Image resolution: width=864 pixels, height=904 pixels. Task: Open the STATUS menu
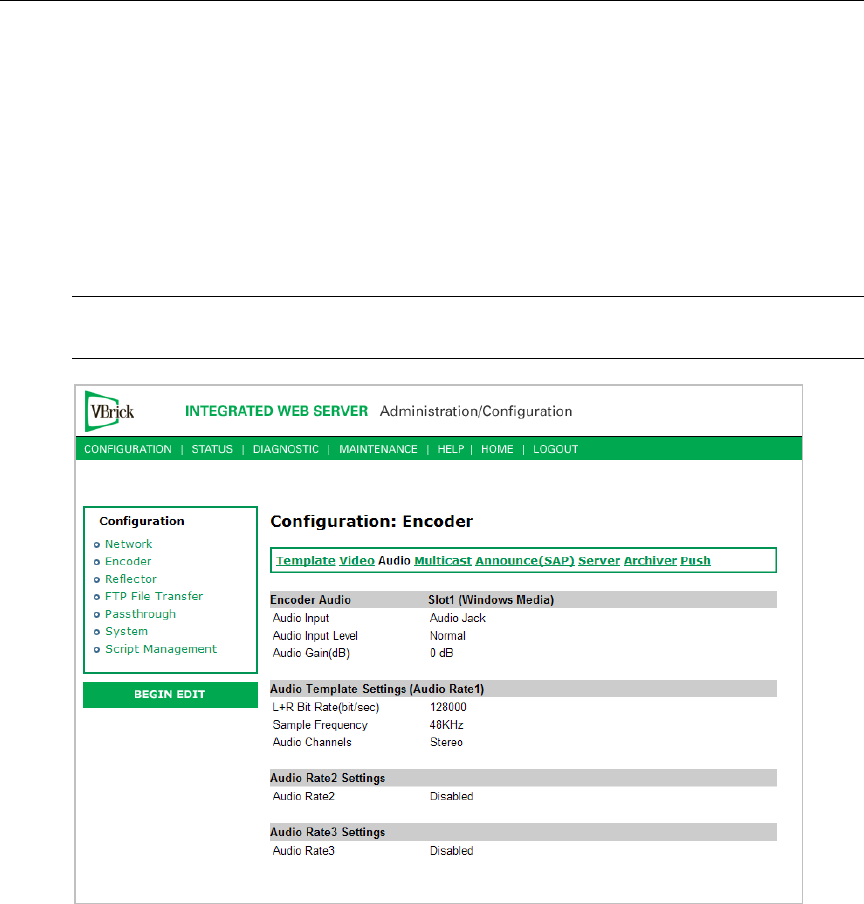[212, 449]
